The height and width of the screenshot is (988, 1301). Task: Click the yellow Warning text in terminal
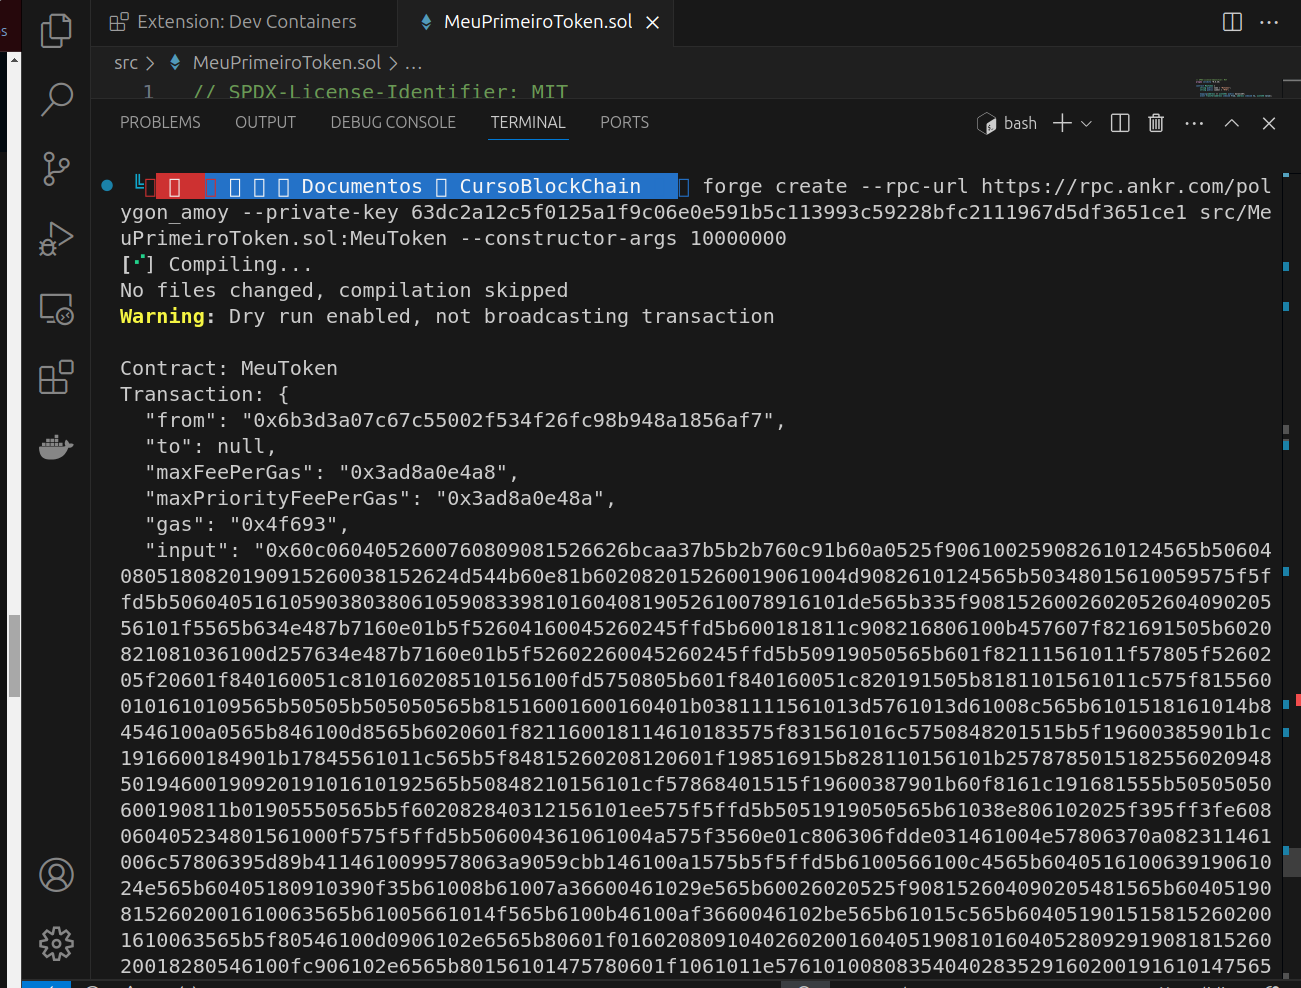coord(167,316)
